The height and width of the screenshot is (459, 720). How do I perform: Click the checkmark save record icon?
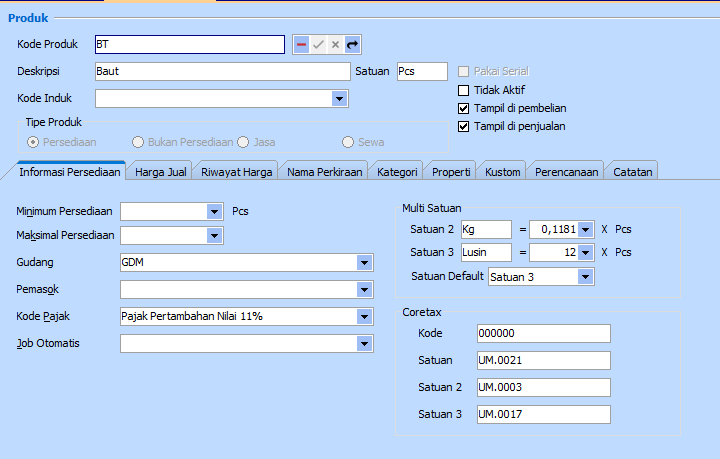click(x=318, y=45)
